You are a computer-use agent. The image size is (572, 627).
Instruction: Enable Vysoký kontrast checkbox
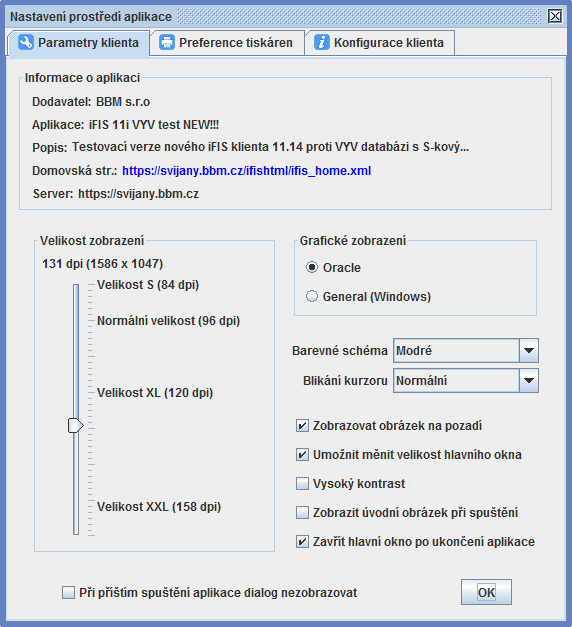point(302,483)
